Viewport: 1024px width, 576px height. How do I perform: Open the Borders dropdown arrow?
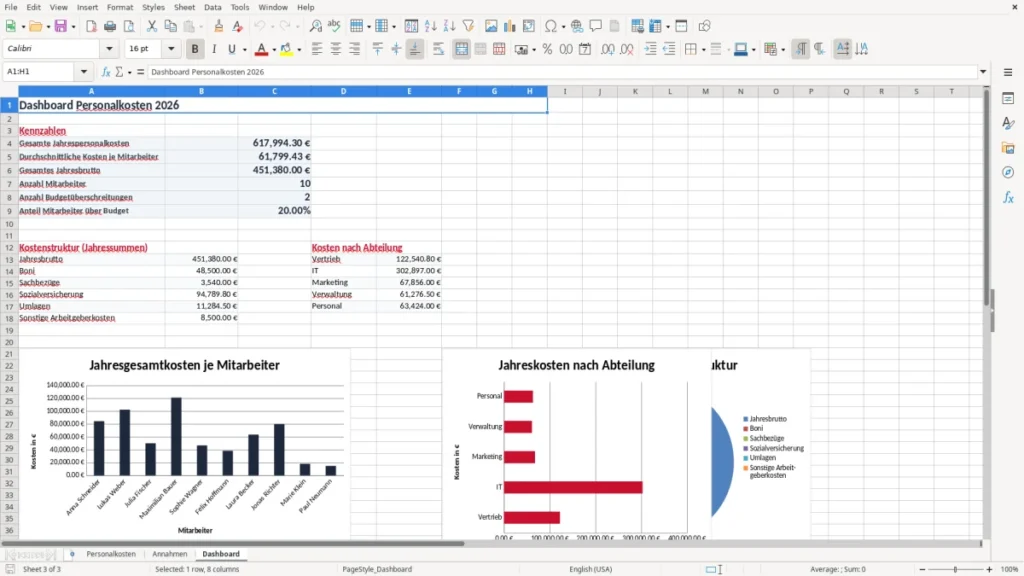point(703,50)
